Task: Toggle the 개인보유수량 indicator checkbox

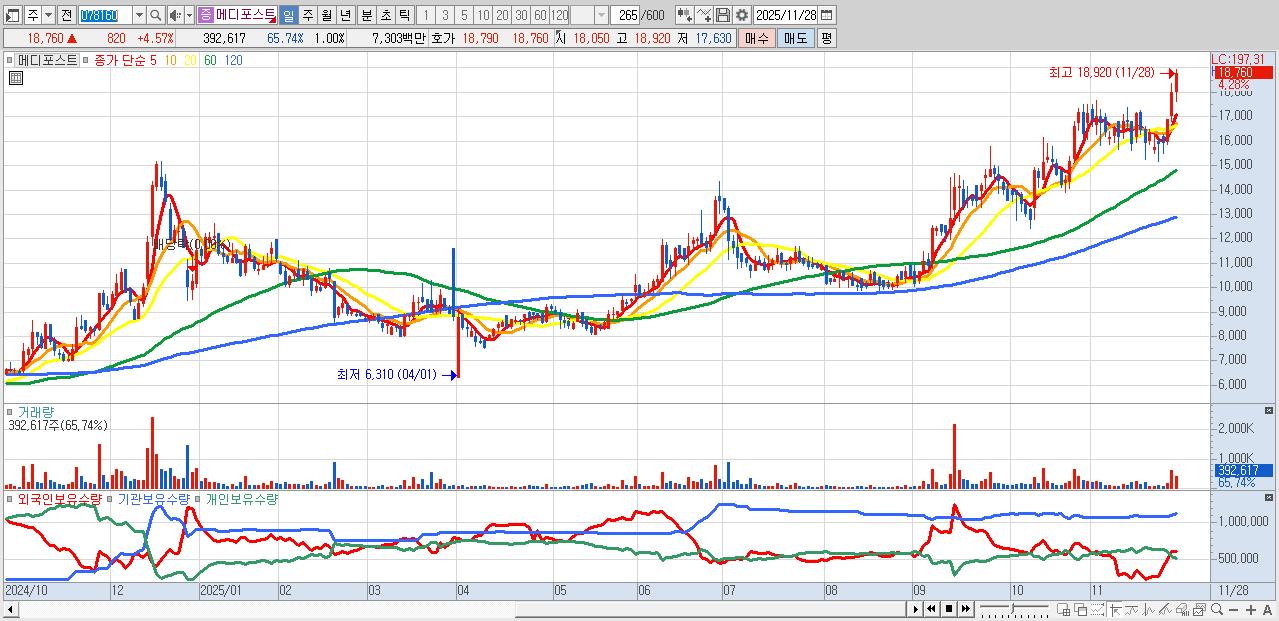Action: [199, 498]
